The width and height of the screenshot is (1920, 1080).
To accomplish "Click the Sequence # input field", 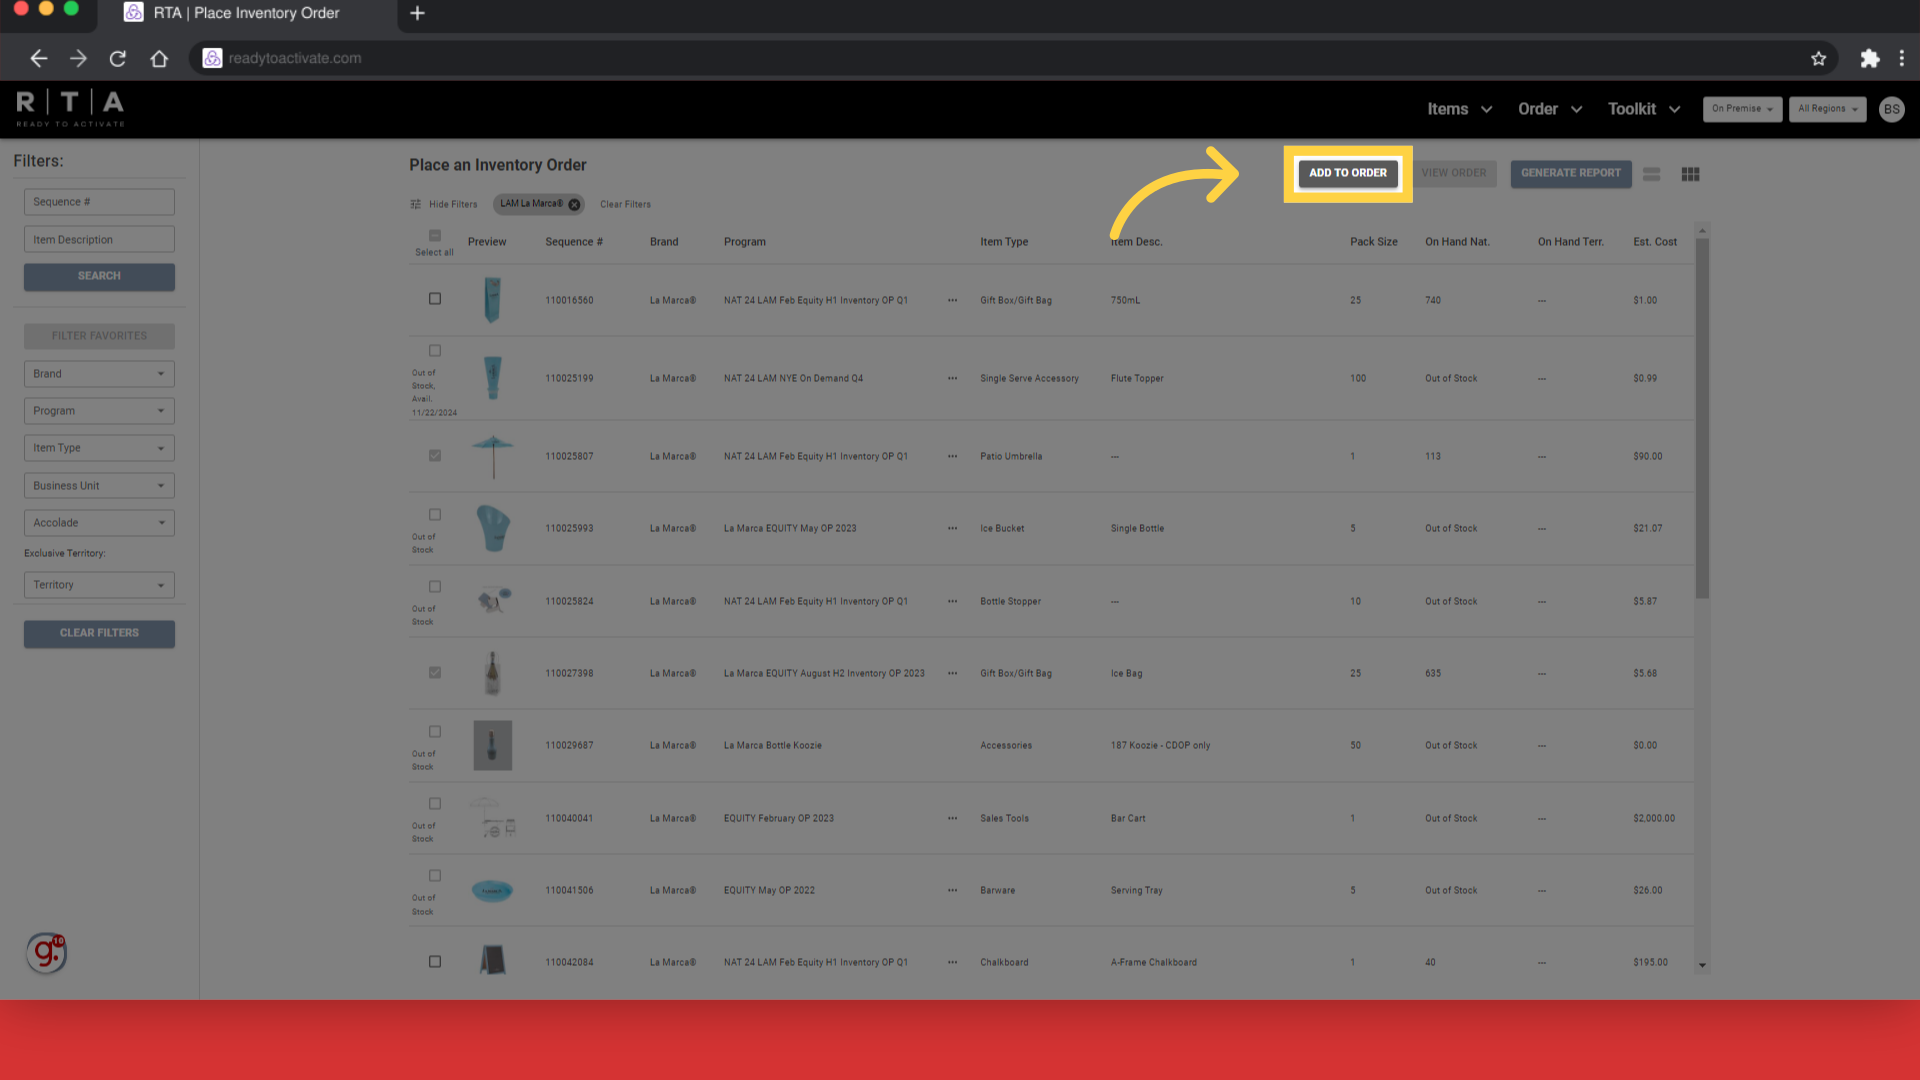I will tap(99, 202).
